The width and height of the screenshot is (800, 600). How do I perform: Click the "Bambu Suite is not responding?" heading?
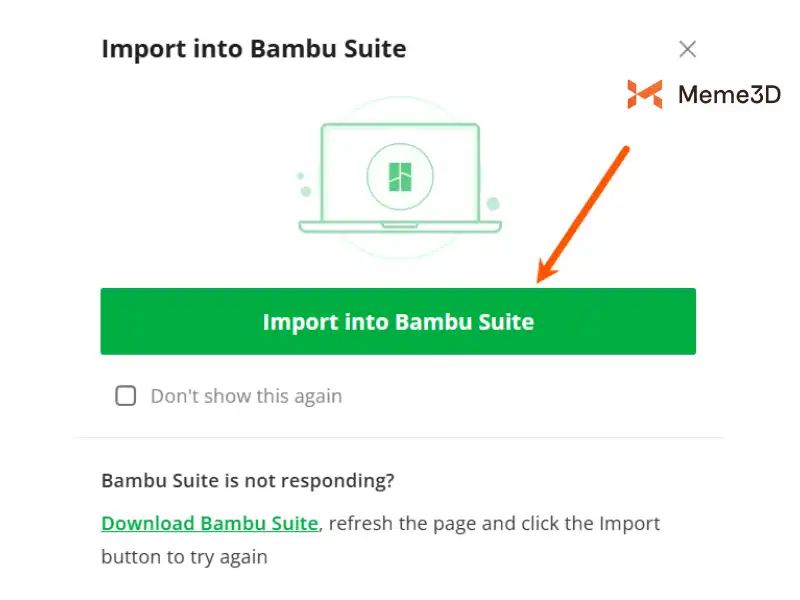click(248, 480)
